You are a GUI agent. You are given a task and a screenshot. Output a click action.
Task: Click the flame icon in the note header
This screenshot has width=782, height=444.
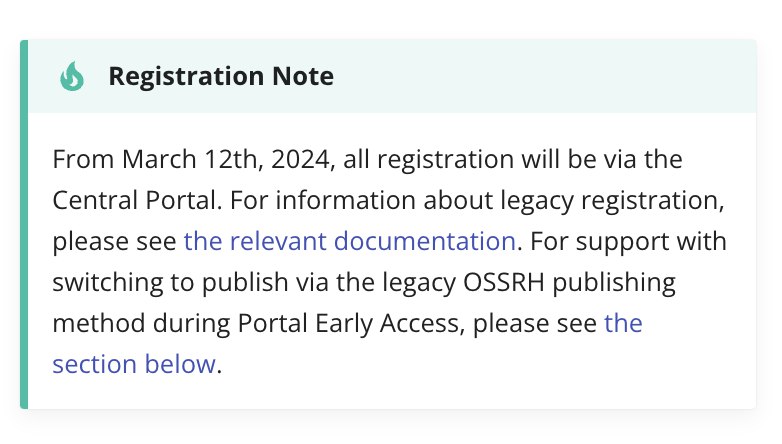[72, 76]
